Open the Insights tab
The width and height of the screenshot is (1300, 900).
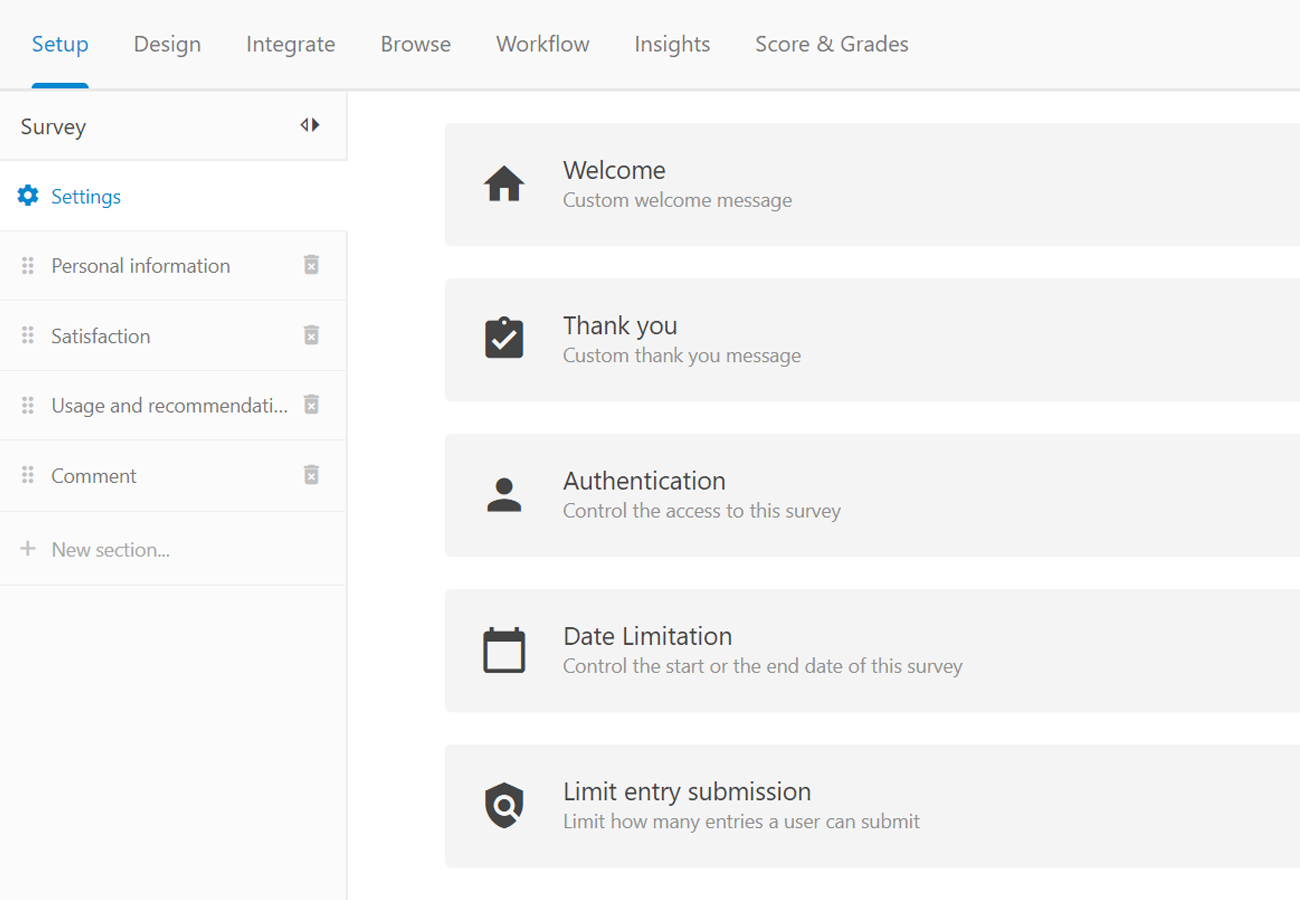coord(672,44)
